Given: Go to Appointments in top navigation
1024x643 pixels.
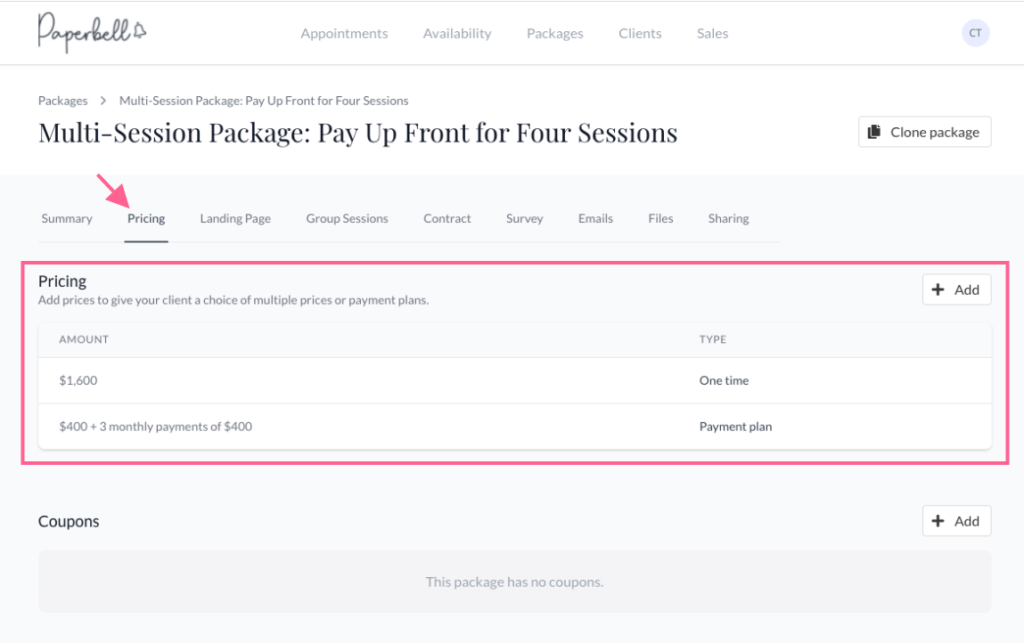Looking at the screenshot, I should 344,33.
